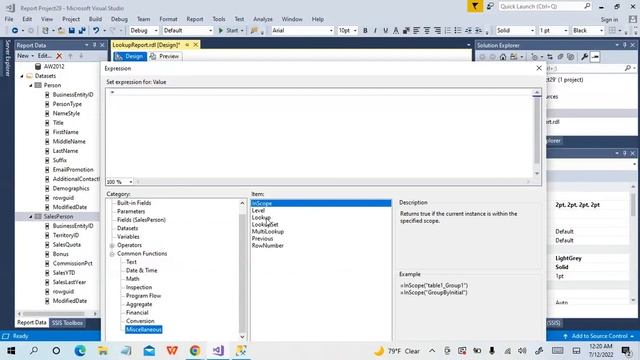Click the red Delete X in Report Data
This screenshot has width=640, height=360.
59,56
